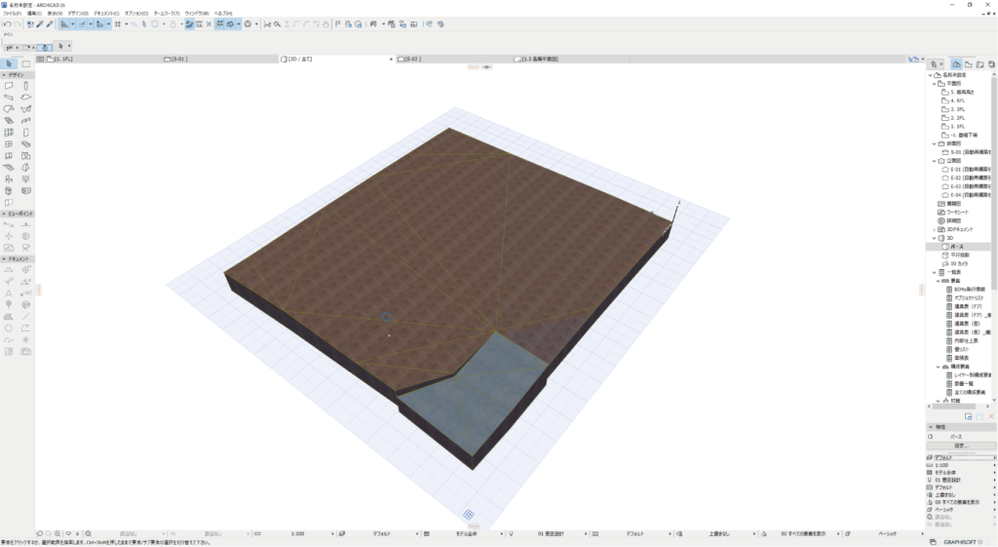Select the Camera tool under ビューポイント

tap(26, 248)
